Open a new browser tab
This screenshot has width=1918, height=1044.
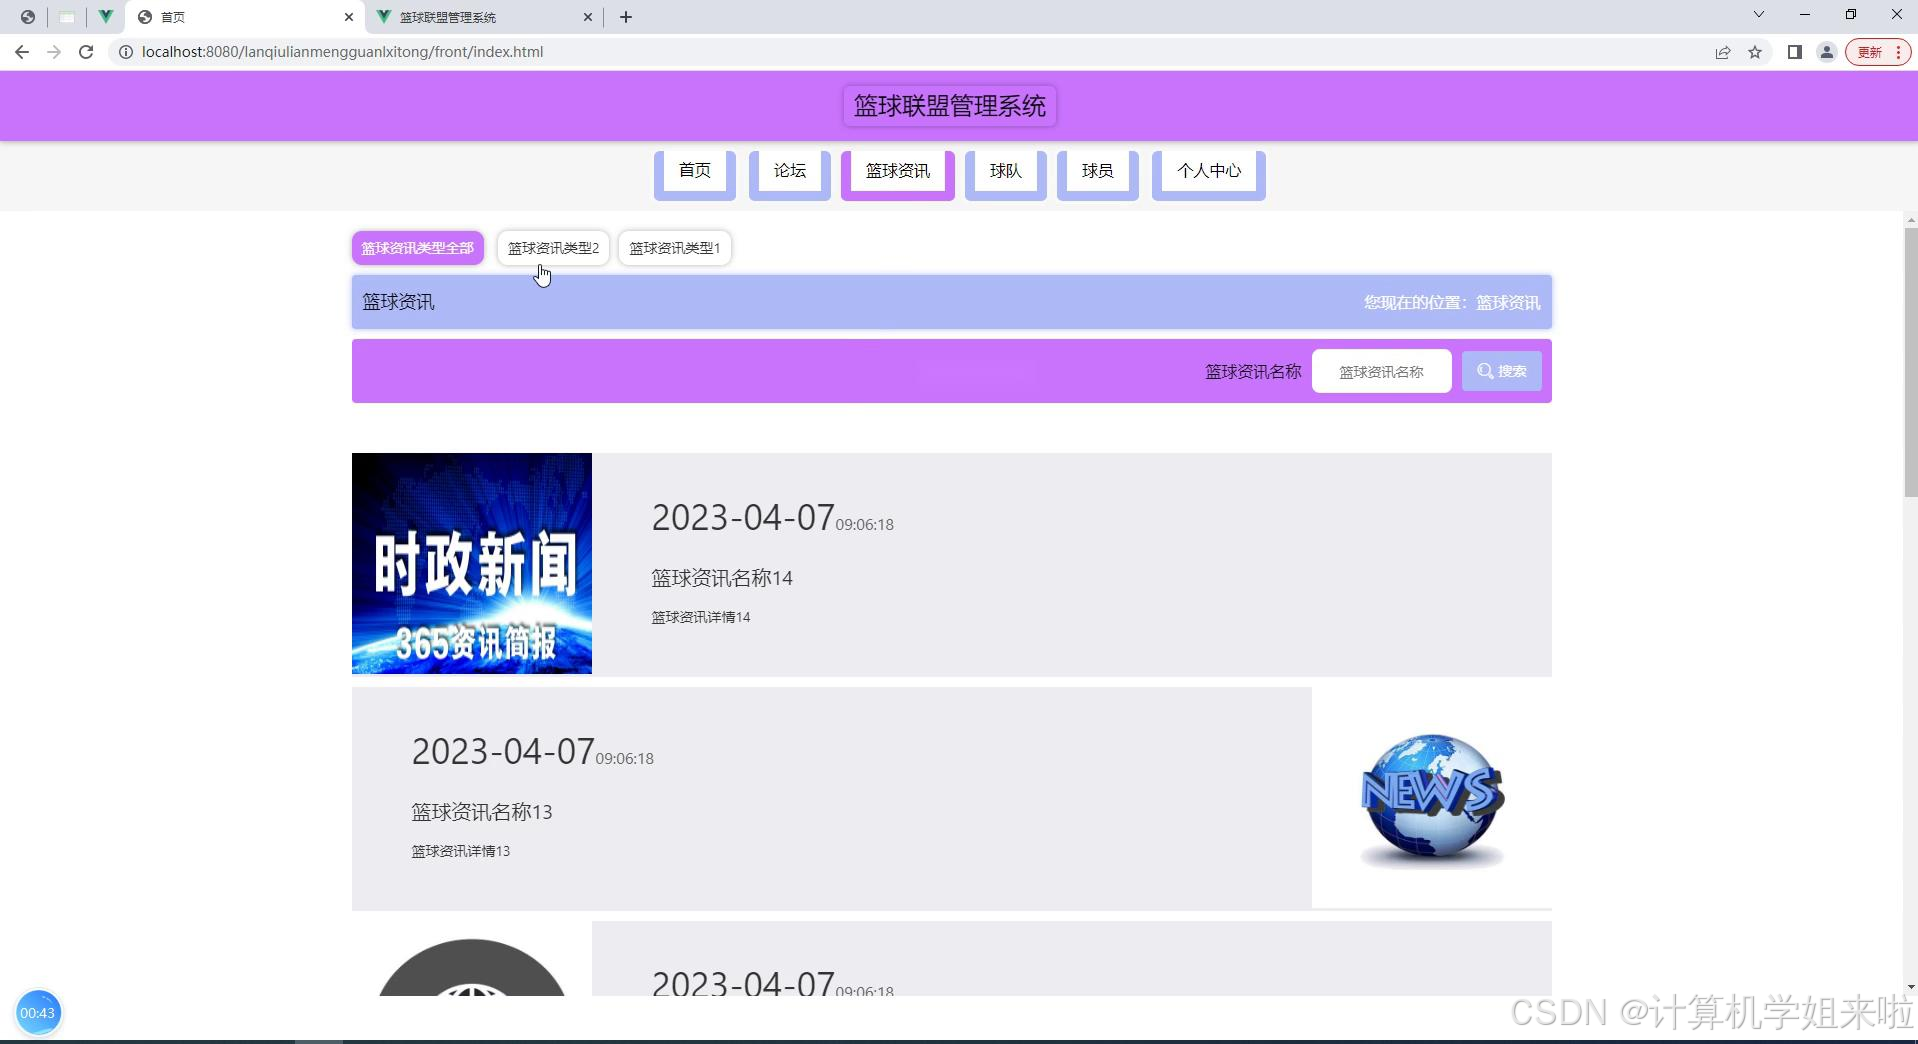pyautogui.click(x=626, y=17)
